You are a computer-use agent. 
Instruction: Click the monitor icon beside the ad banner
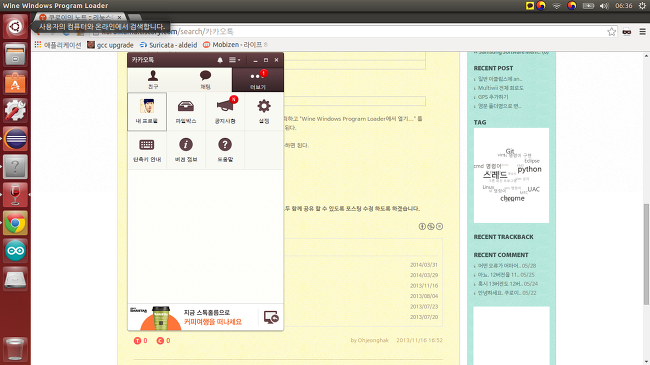[x=271, y=317]
